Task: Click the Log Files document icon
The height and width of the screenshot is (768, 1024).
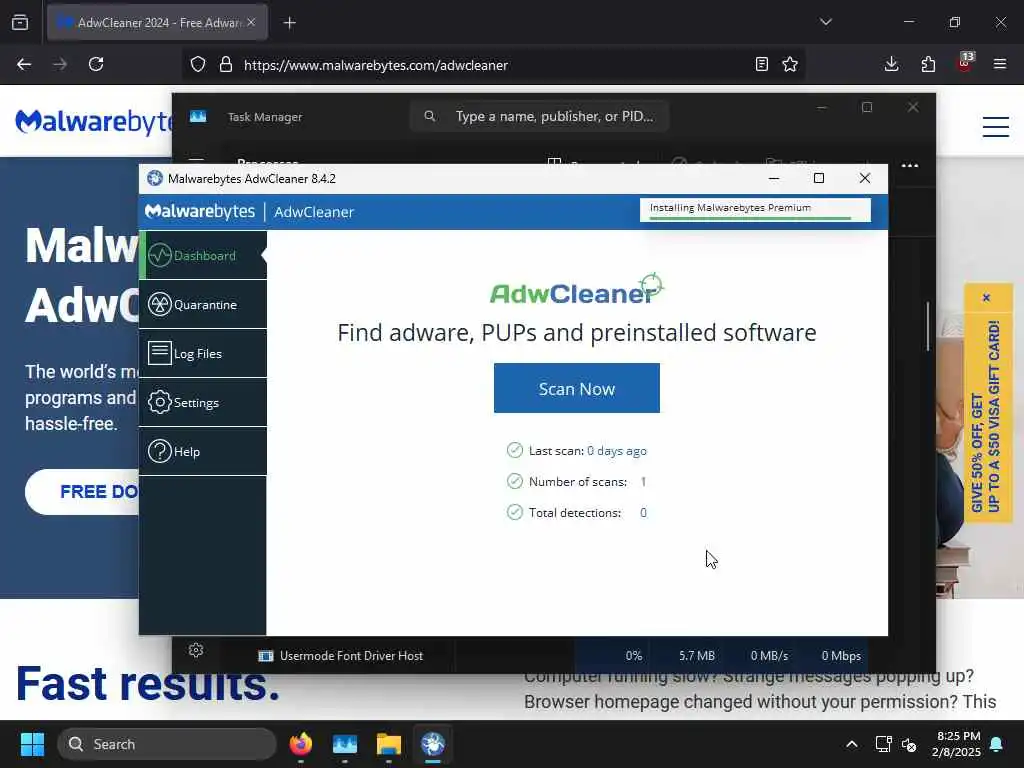Action: coord(159,353)
